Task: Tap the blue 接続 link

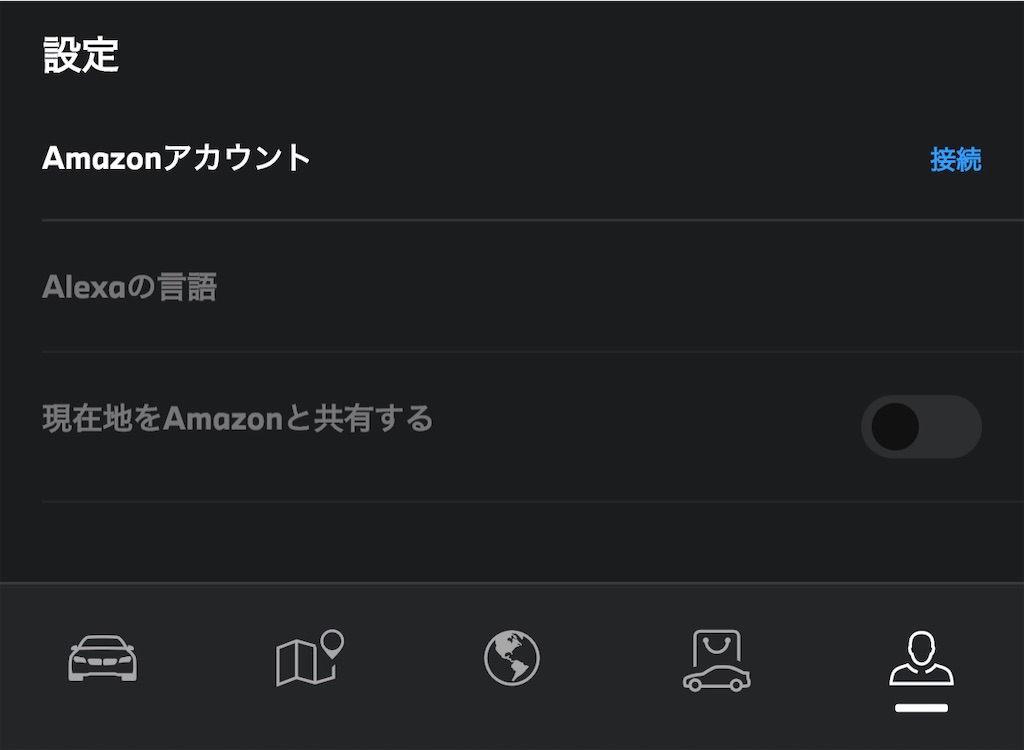Action: pyautogui.click(x=955, y=159)
